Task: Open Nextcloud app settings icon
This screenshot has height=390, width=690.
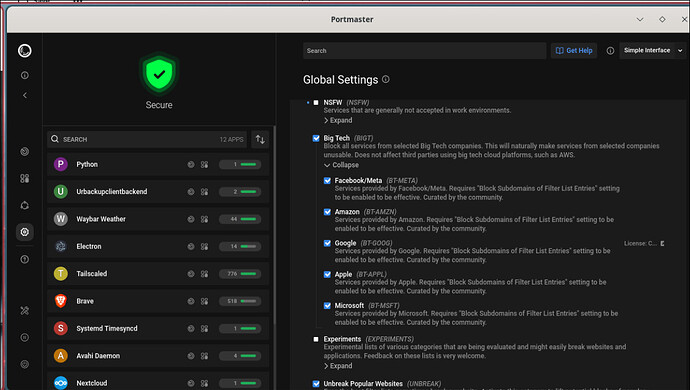Action: point(205,383)
